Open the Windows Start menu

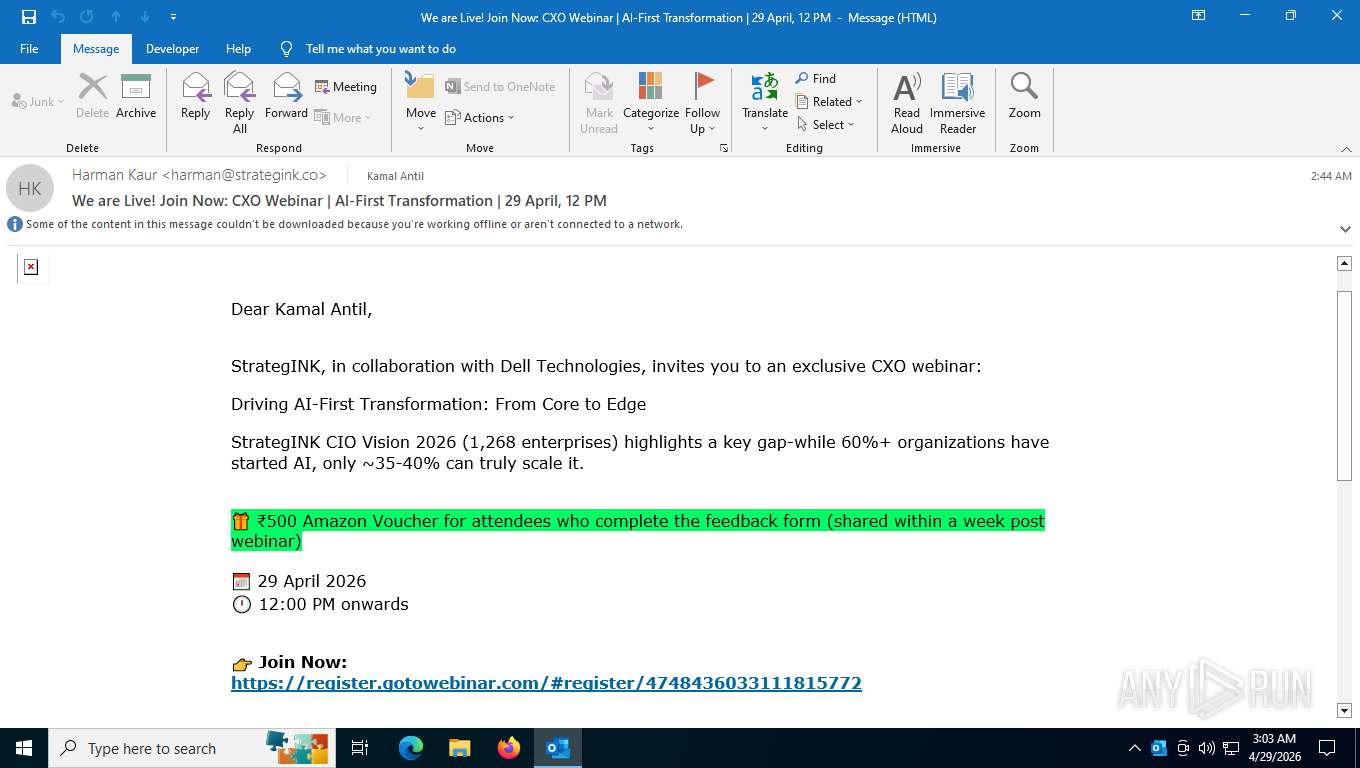point(24,748)
